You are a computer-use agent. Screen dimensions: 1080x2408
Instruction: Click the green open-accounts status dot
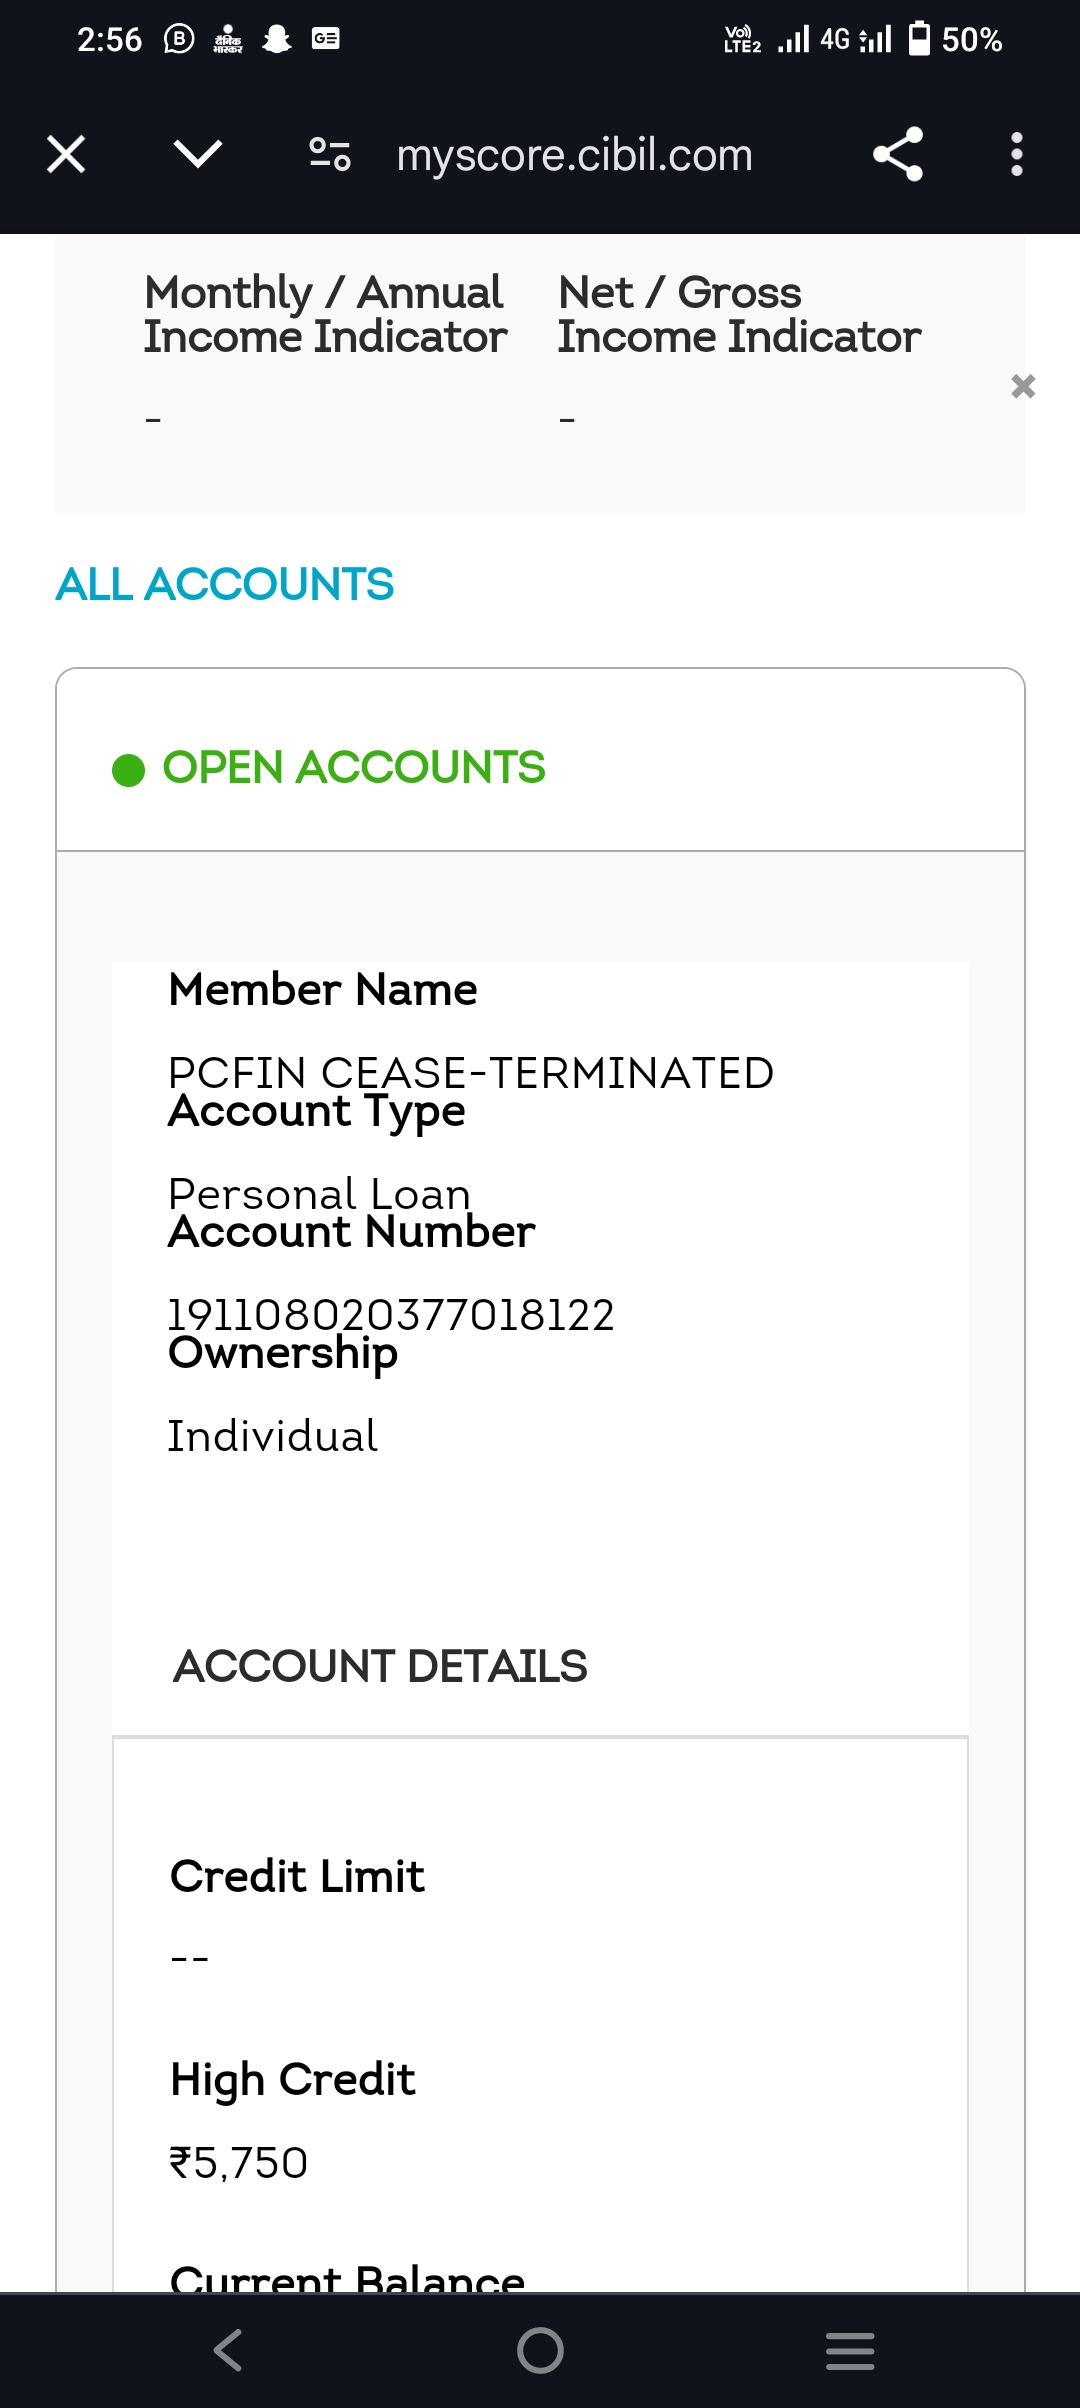click(x=128, y=770)
